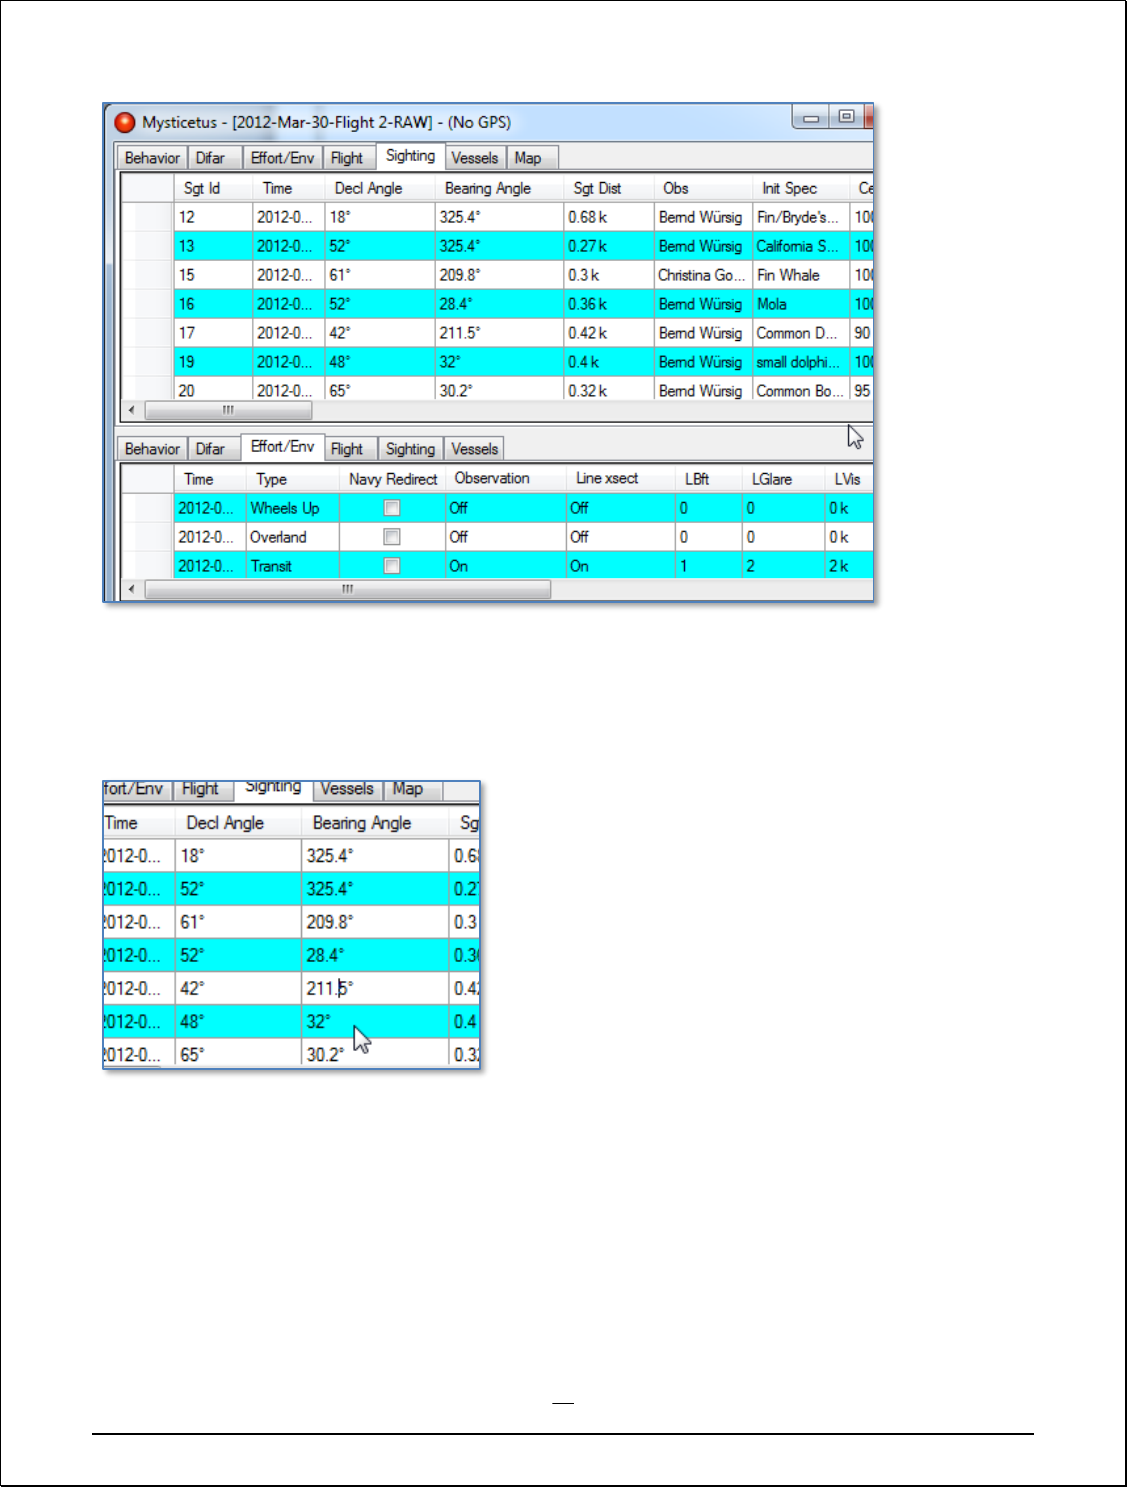Click the 65° Decl Angle cell in zoomed table
Image resolution: width=1127 pixels, height=1487 pixels.
[238, 1054]
